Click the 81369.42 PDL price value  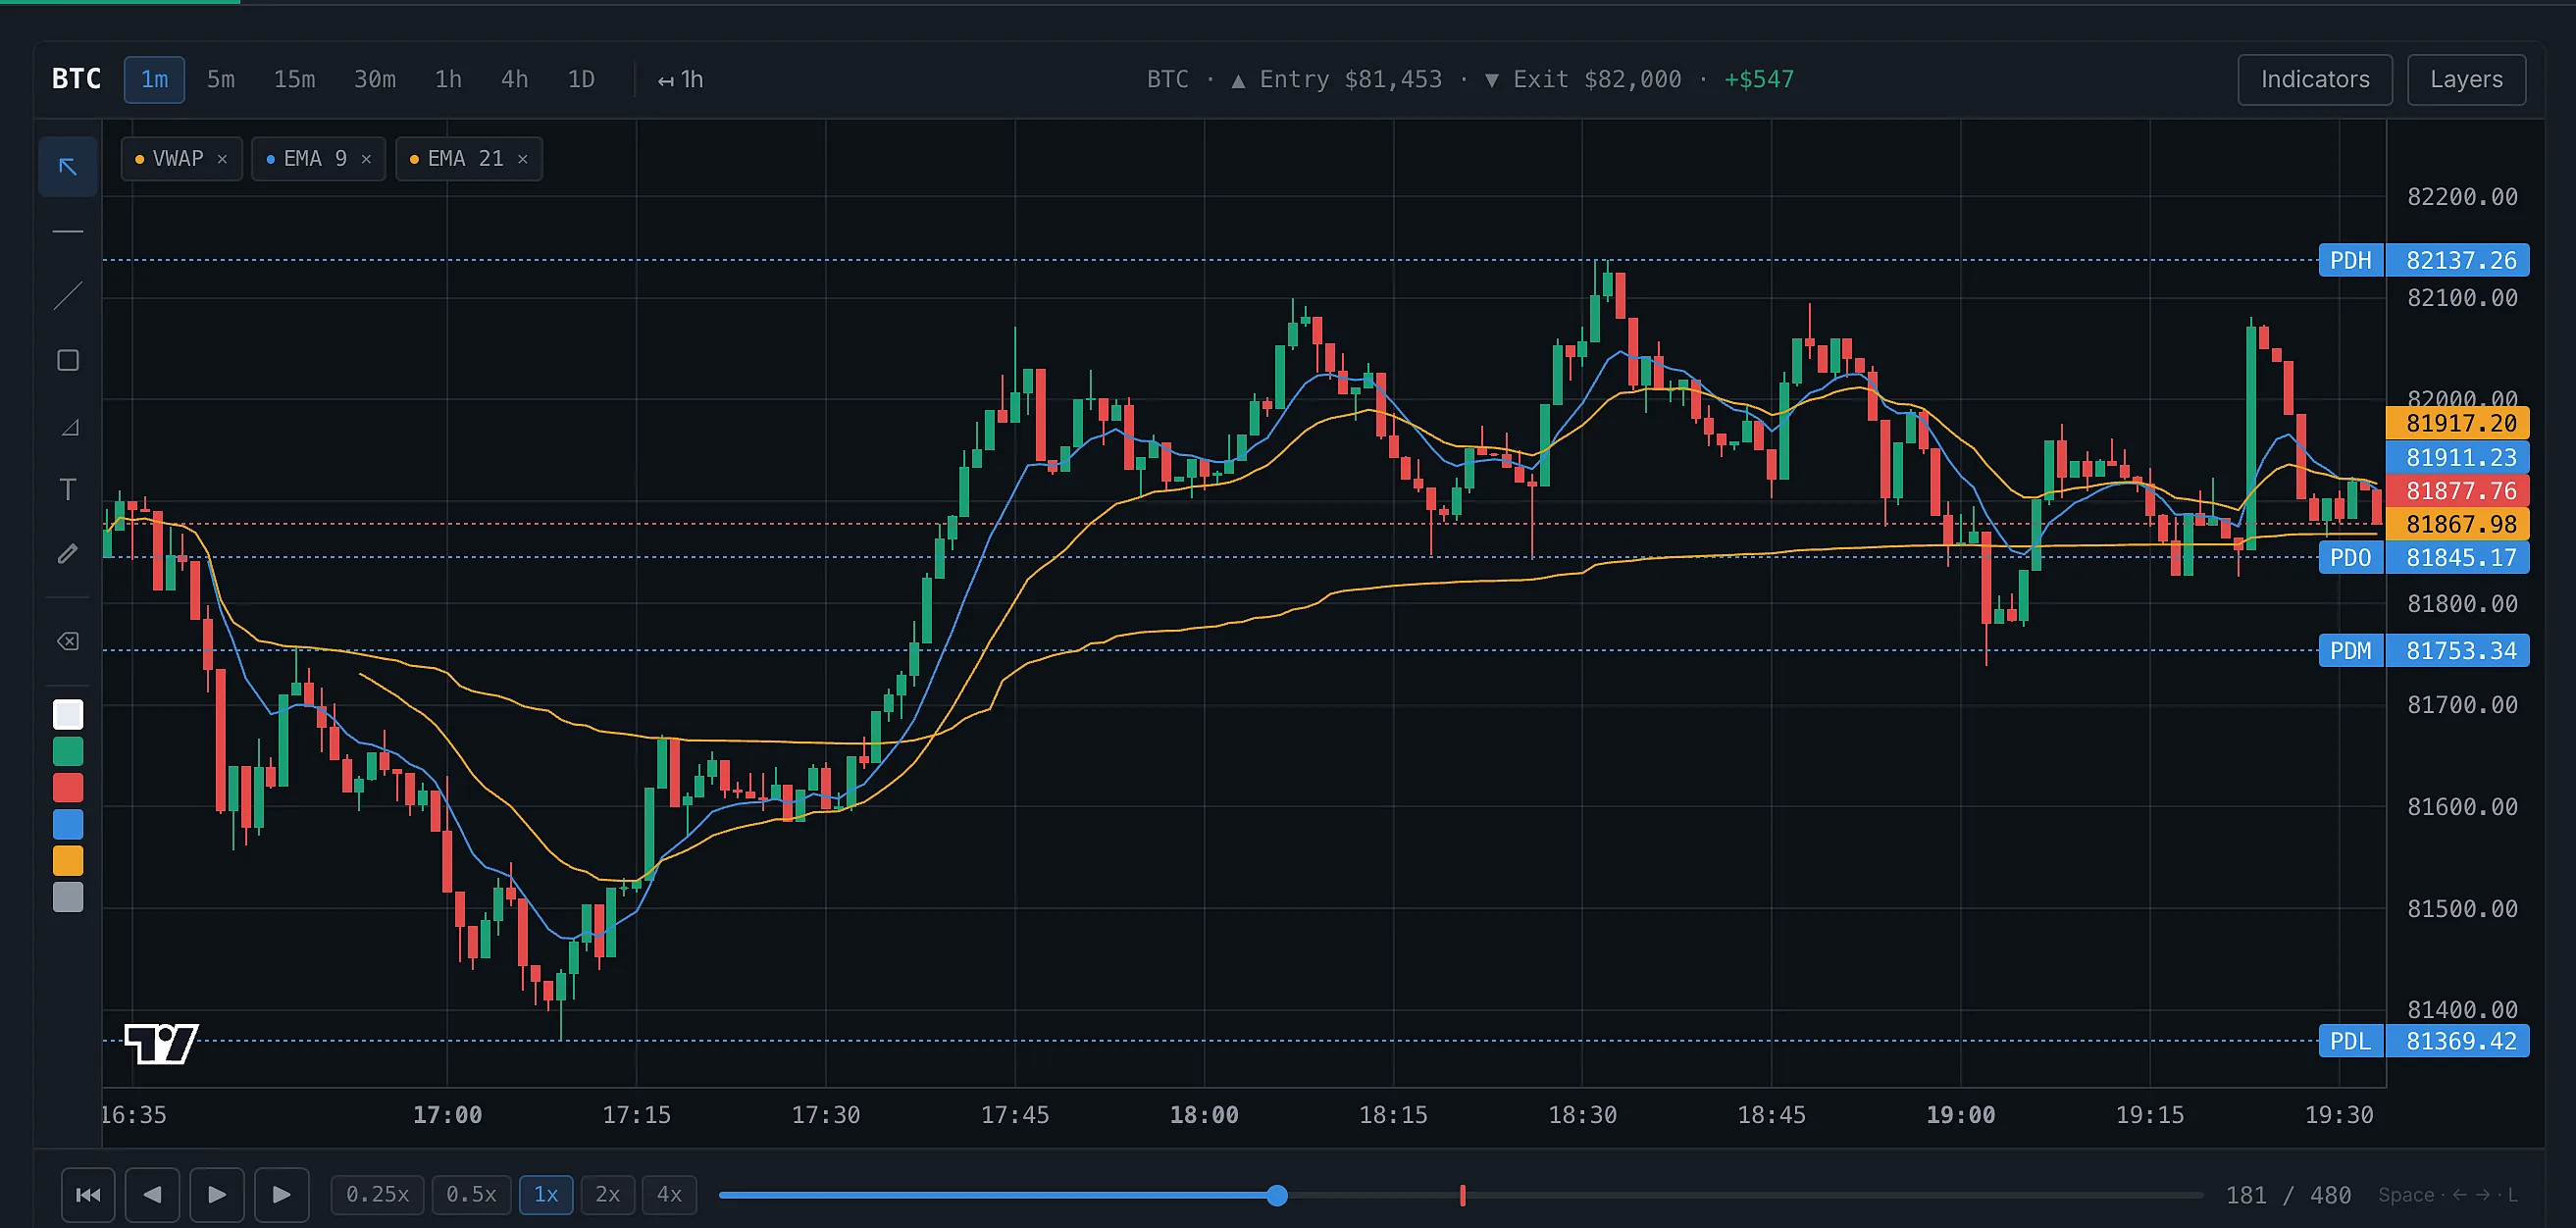pos(2458,1041)
